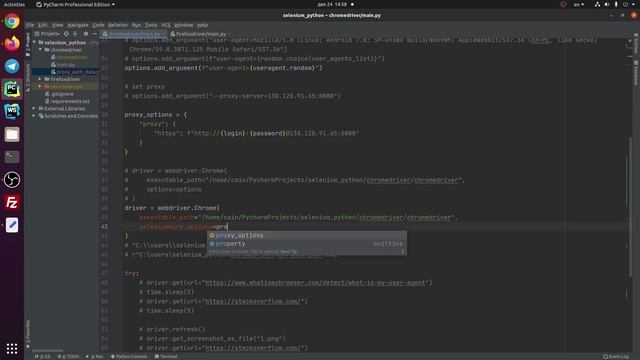Open the Run tool window
The image size is (640, 360).
94,356
